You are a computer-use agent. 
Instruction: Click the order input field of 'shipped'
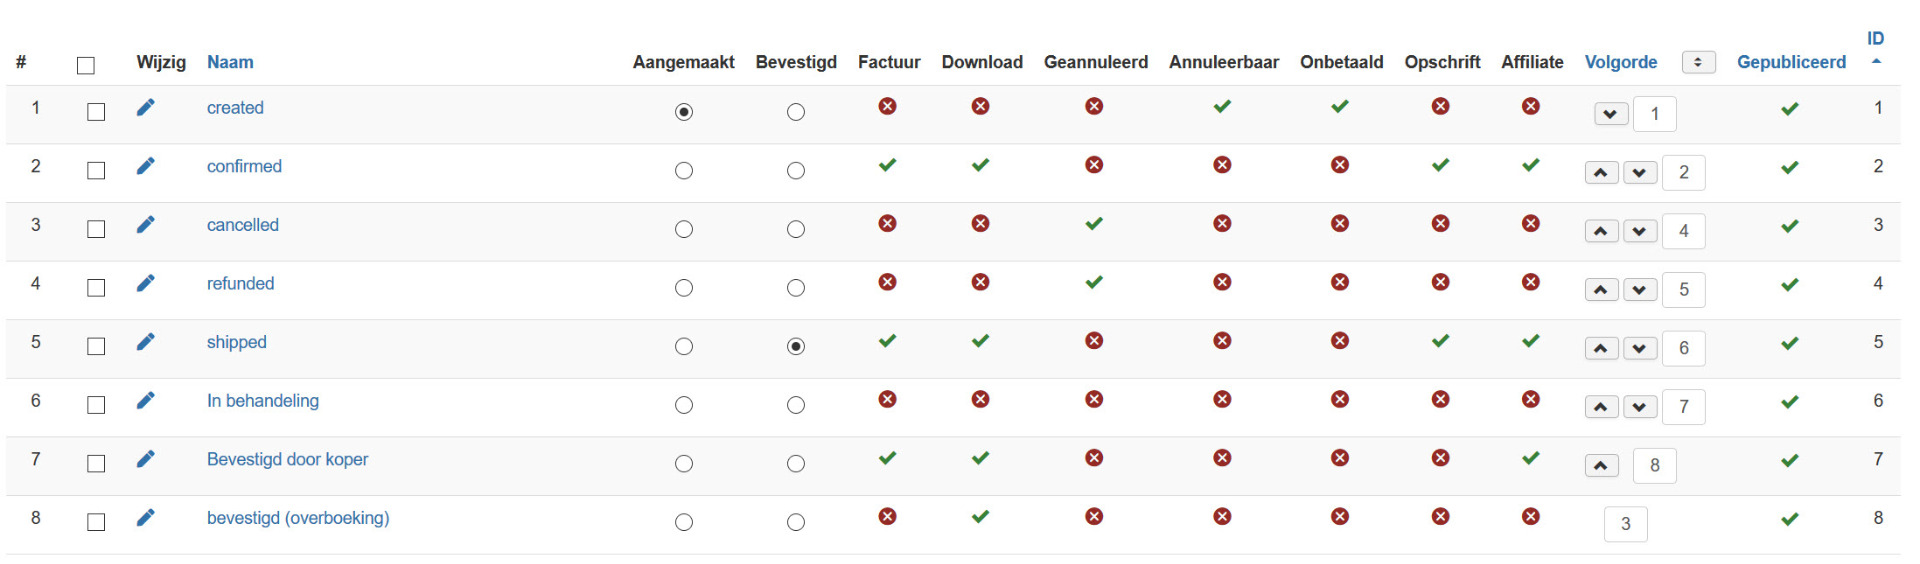(x=1684, y=348)
